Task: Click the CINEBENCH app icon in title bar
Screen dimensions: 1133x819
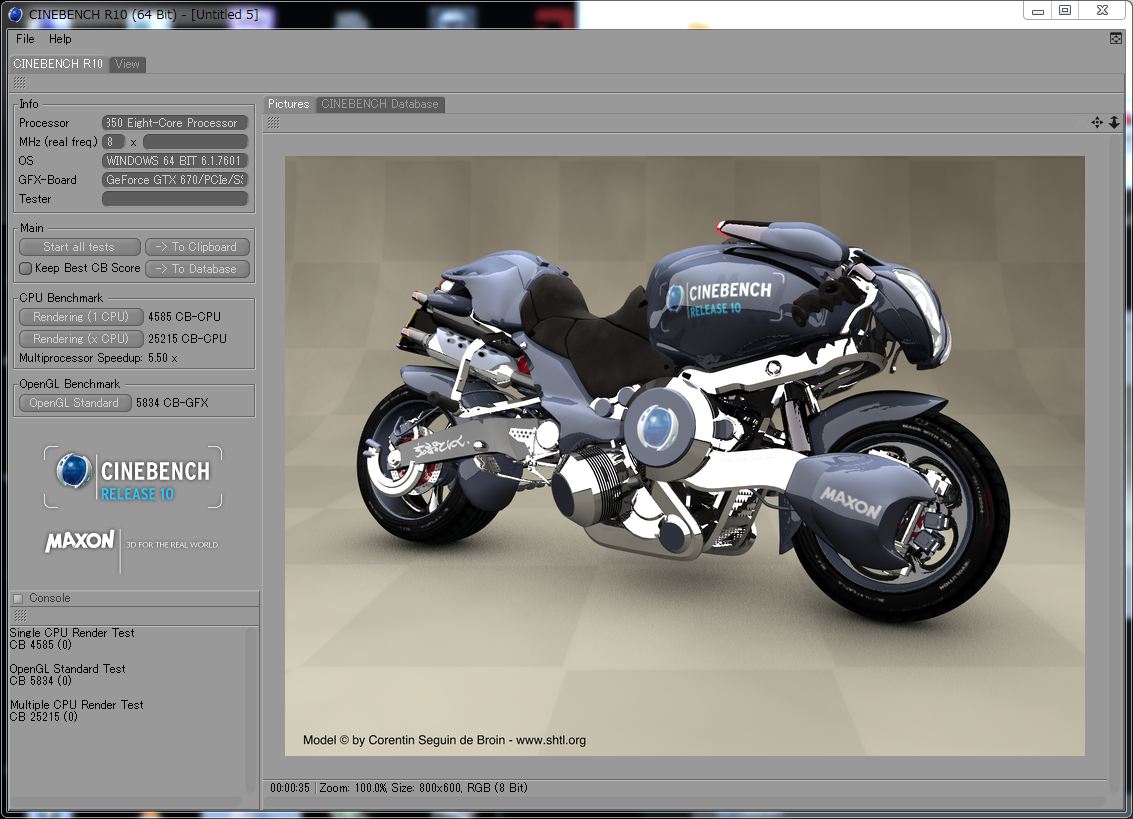Action: tap(15, 14)
